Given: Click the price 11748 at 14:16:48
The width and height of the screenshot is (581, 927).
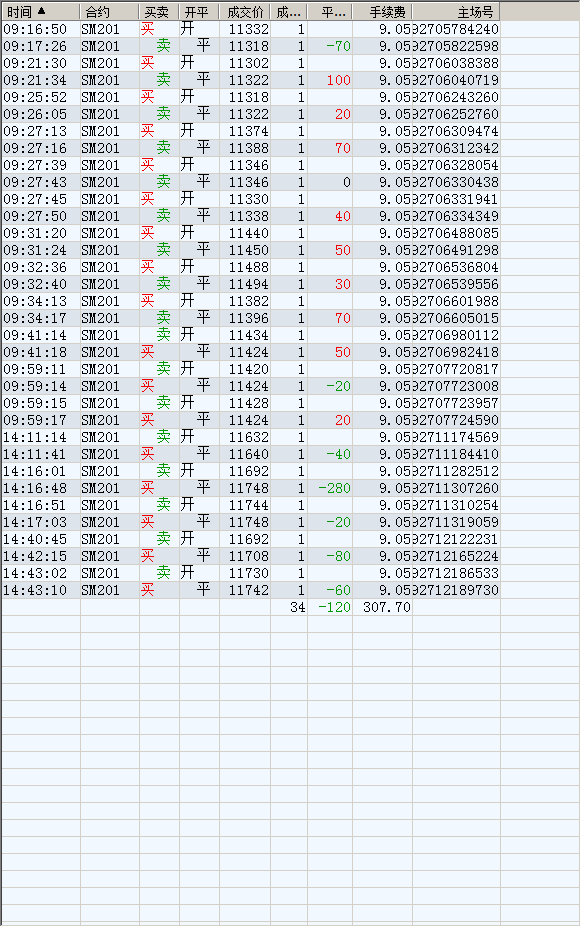Looking at the screenshot, I should pyautogui.click(x=245, y=488).
